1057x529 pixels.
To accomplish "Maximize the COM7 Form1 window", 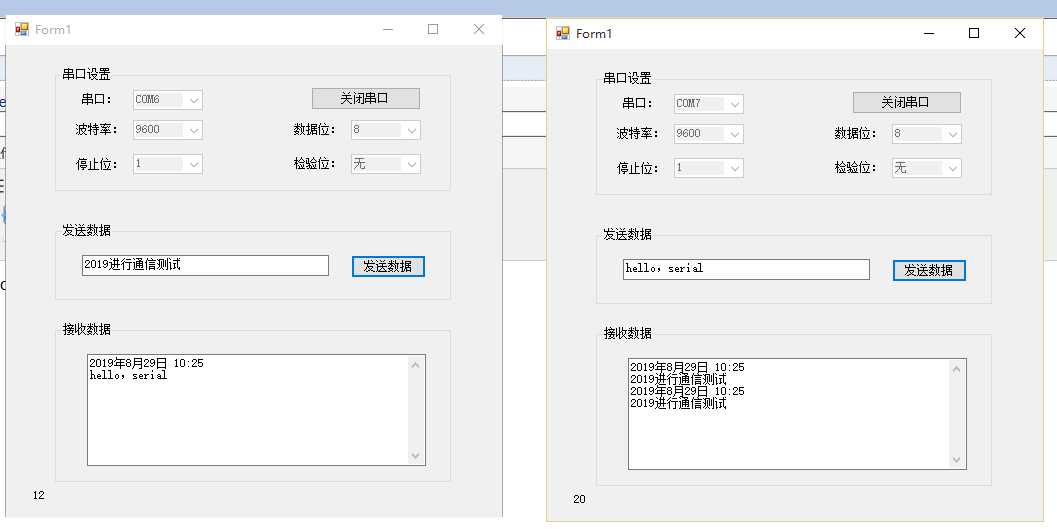I will point(973,33).
